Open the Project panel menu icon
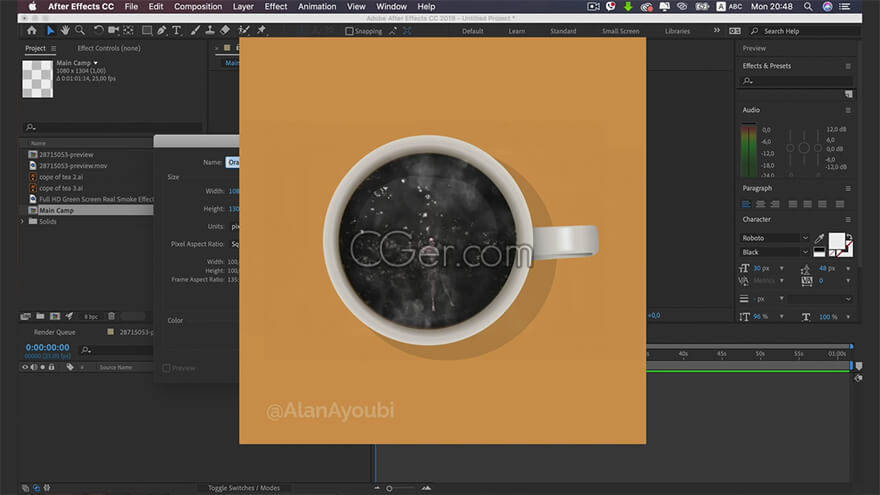 tap(53, 49)
